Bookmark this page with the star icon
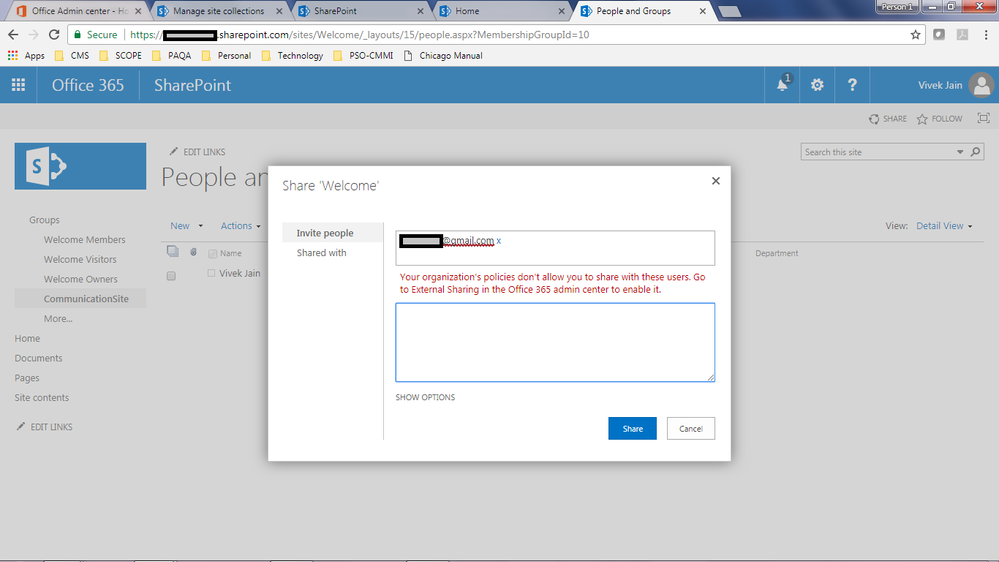999x562 pixels. [x=916, y=34]
